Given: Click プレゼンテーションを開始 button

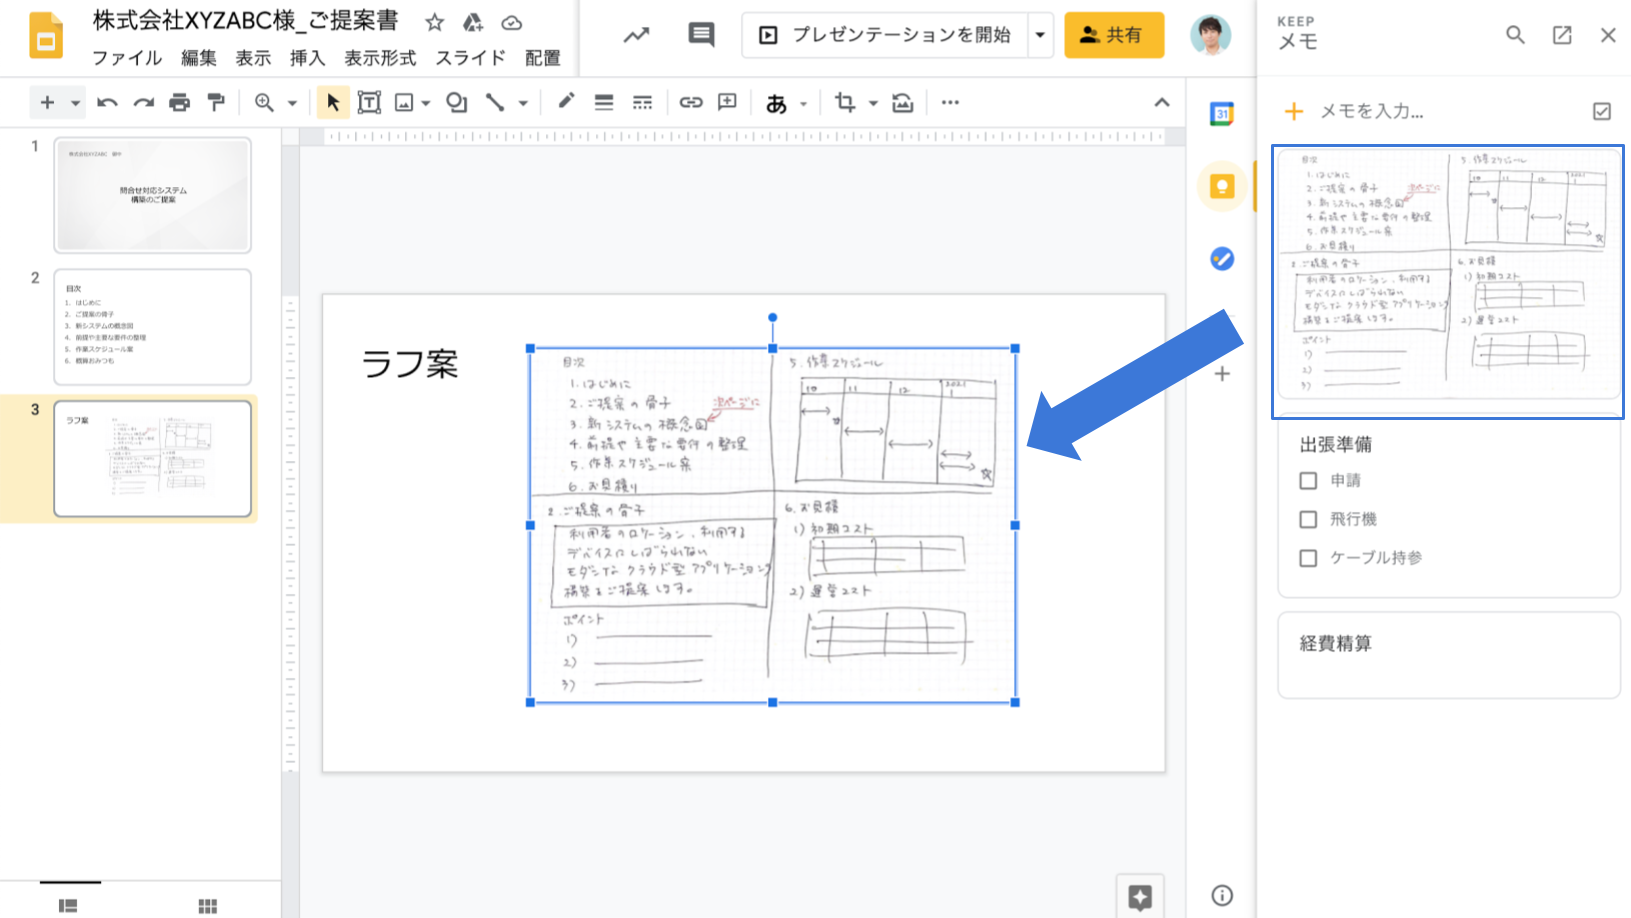Looking at the screenshot, I should pos(885,35).
